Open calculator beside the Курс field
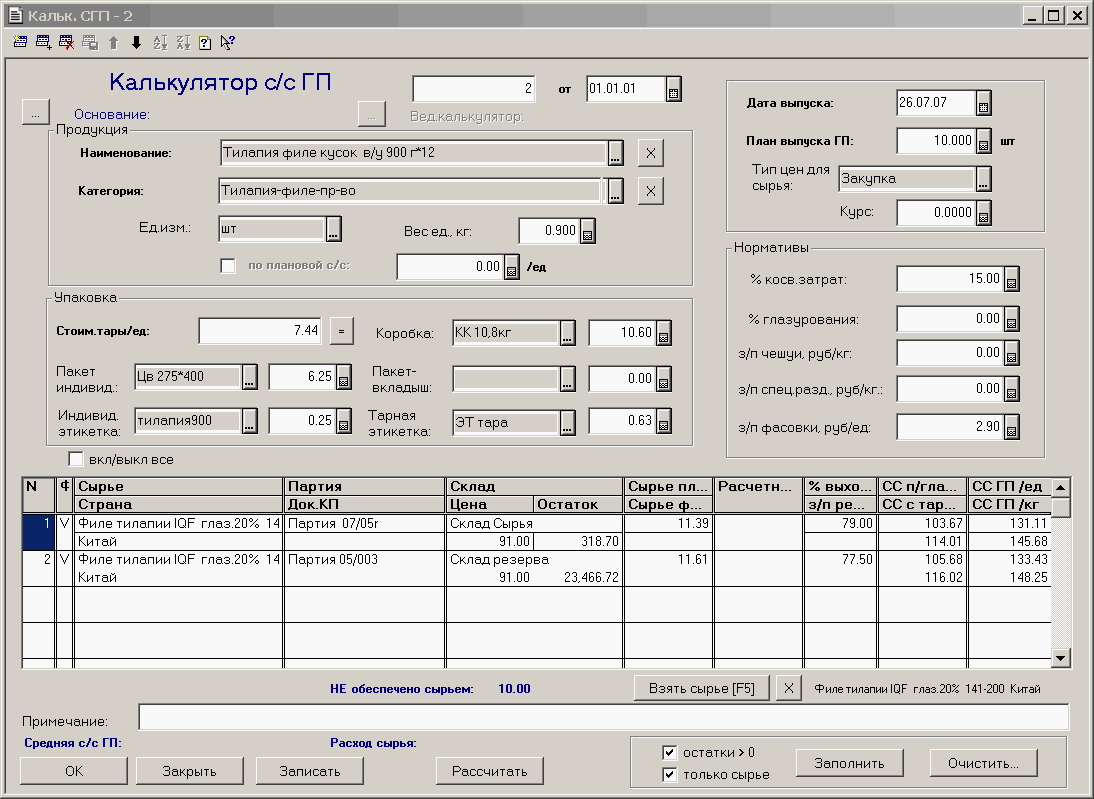Screen dimensions: 1094x799 (x=983, y=214)
